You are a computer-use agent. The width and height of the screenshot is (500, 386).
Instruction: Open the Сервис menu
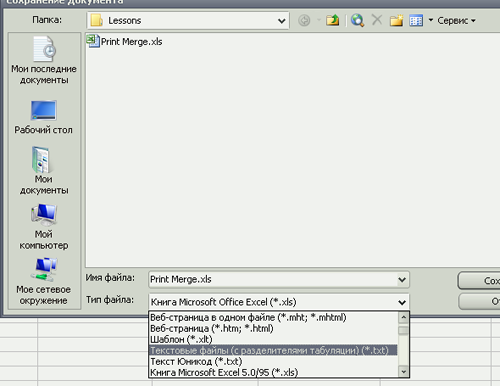(x=456, y=21)
